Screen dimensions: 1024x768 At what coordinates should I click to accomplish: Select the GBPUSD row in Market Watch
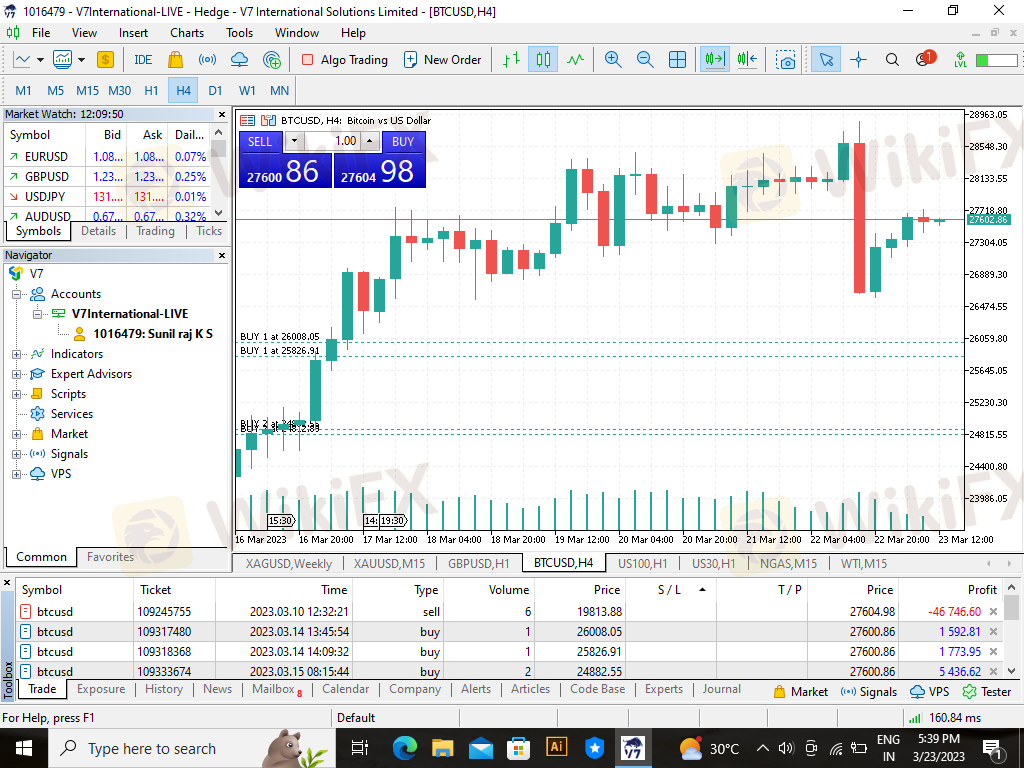click(107, 177)
